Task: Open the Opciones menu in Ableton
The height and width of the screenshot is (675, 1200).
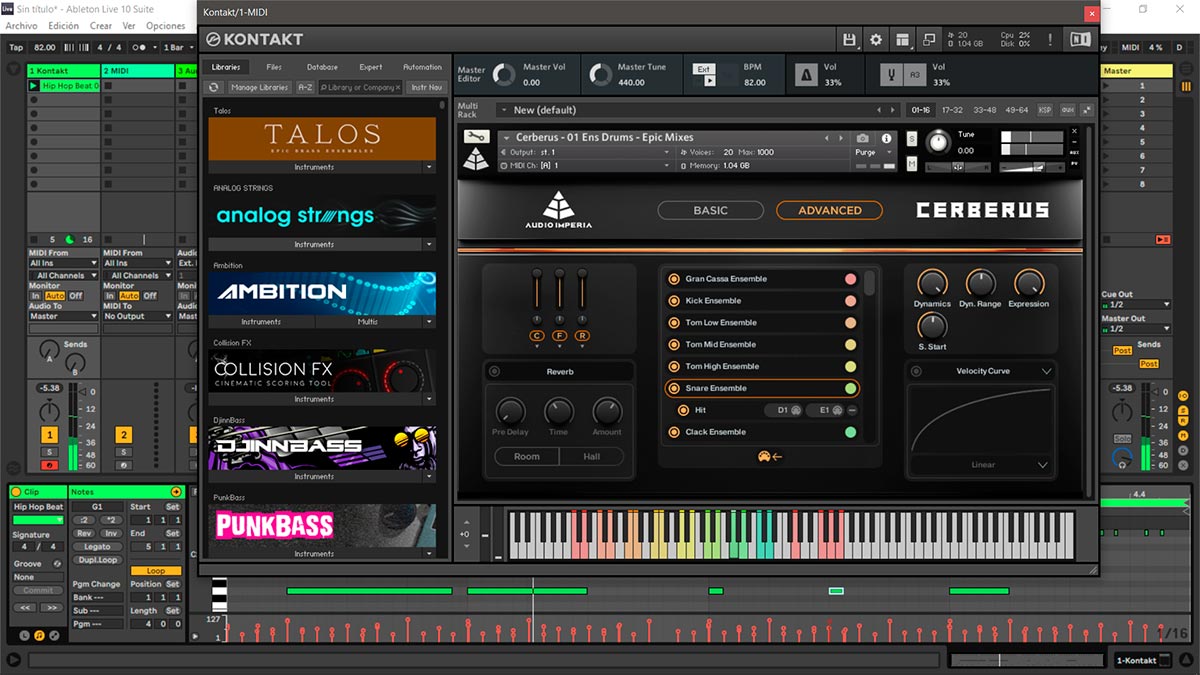Action: 166,26
